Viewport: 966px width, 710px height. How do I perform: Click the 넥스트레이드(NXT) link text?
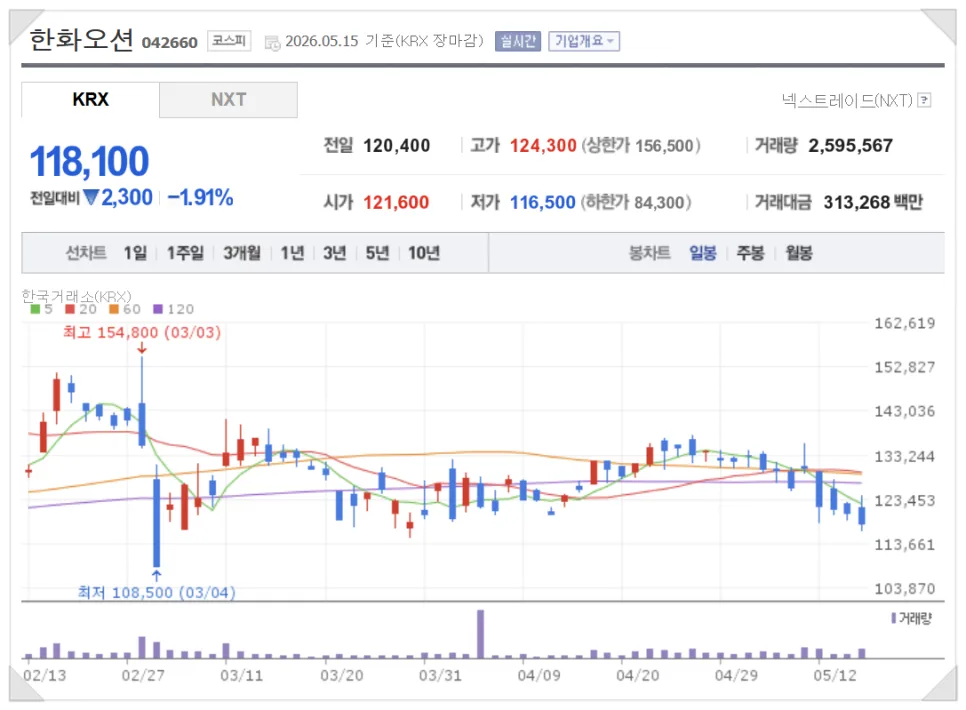[x=847, y=100]
